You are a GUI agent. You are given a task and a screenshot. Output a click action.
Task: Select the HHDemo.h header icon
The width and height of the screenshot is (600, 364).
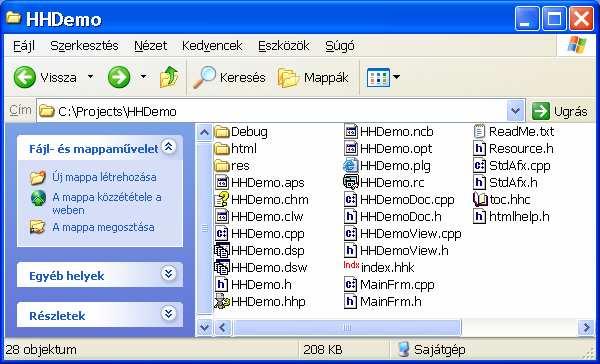point(222,284)
